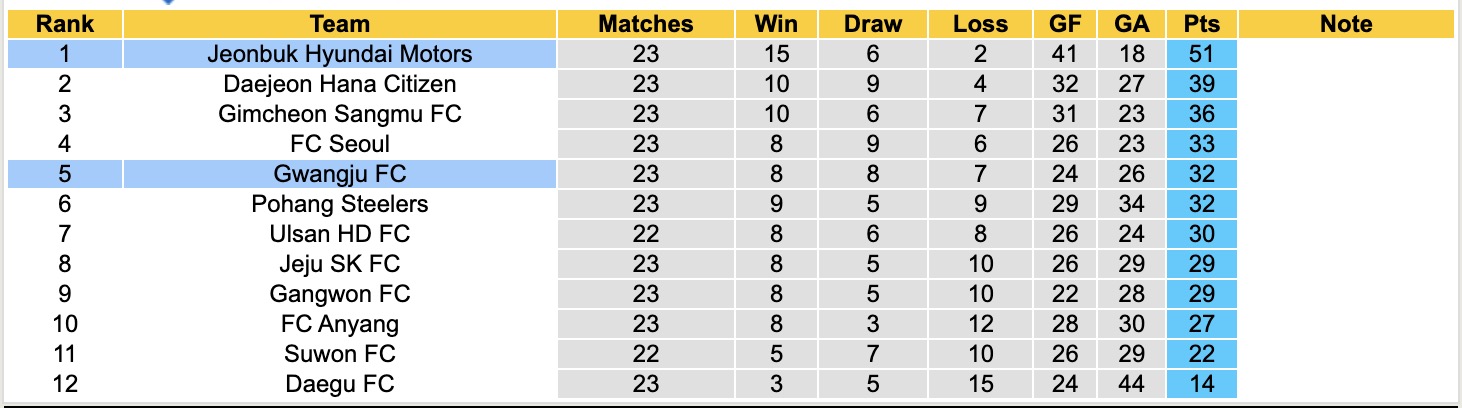Select the Note column header

pos(1345,24)
